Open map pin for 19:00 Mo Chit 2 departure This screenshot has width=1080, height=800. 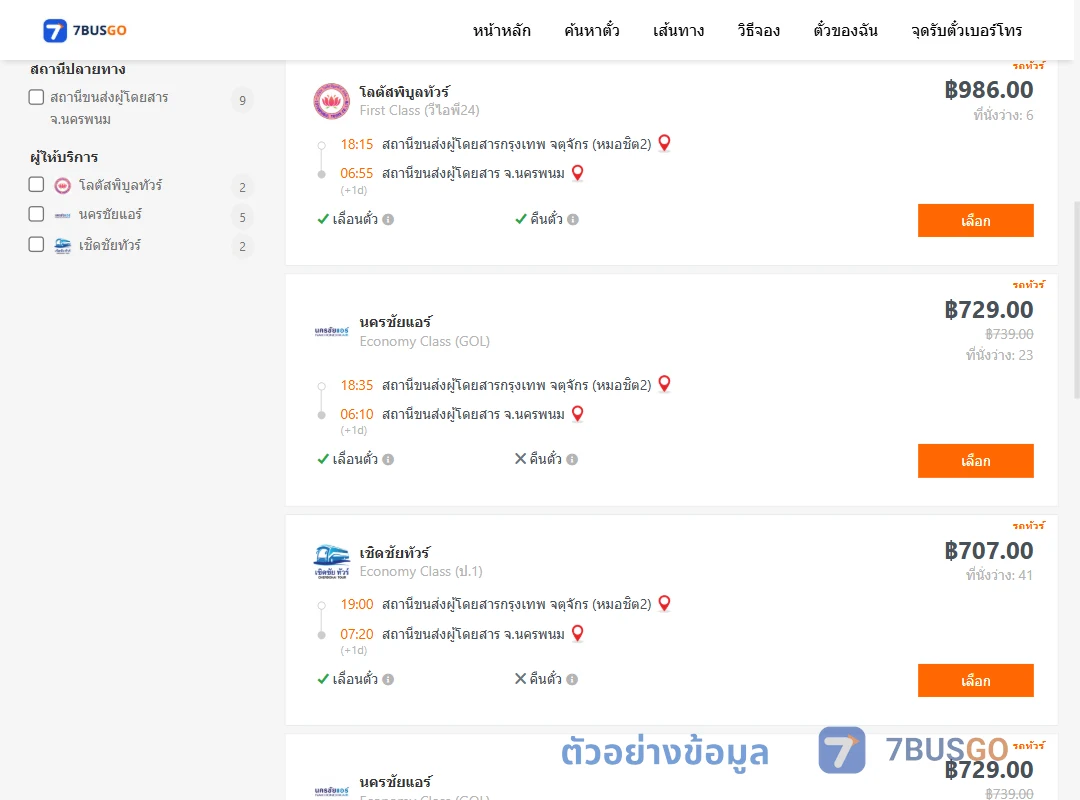pos(664,603)
